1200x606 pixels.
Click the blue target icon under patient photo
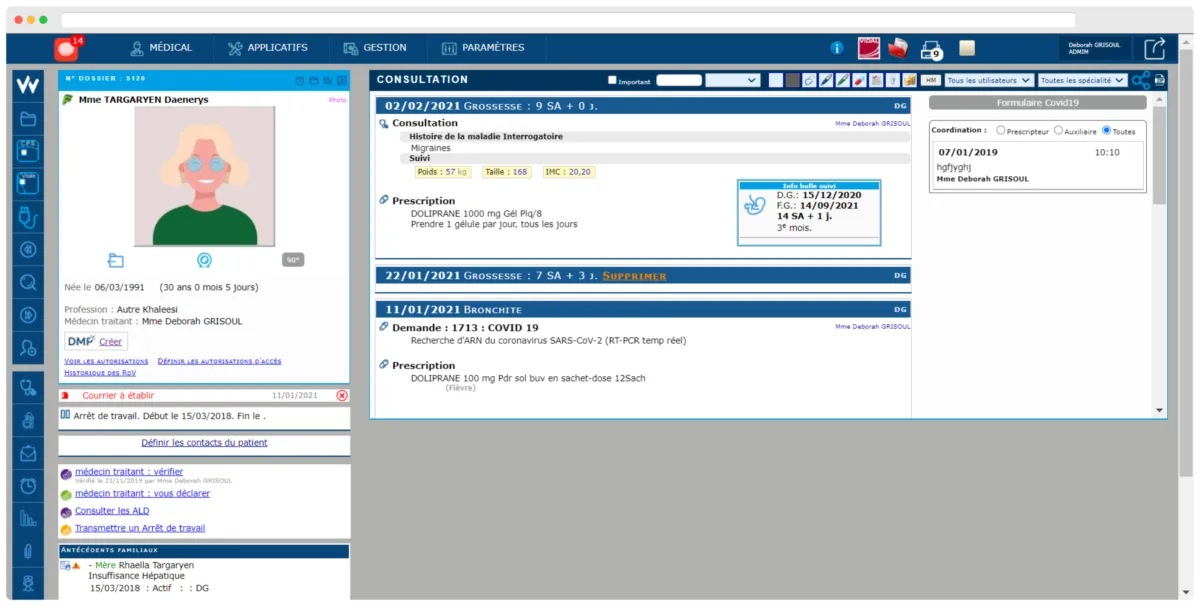point(204,260)
